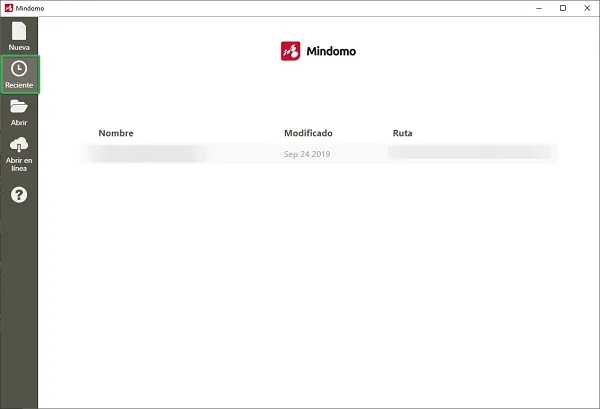
Task: Open a local file with Abrir
Action: (x=19, y=112)
